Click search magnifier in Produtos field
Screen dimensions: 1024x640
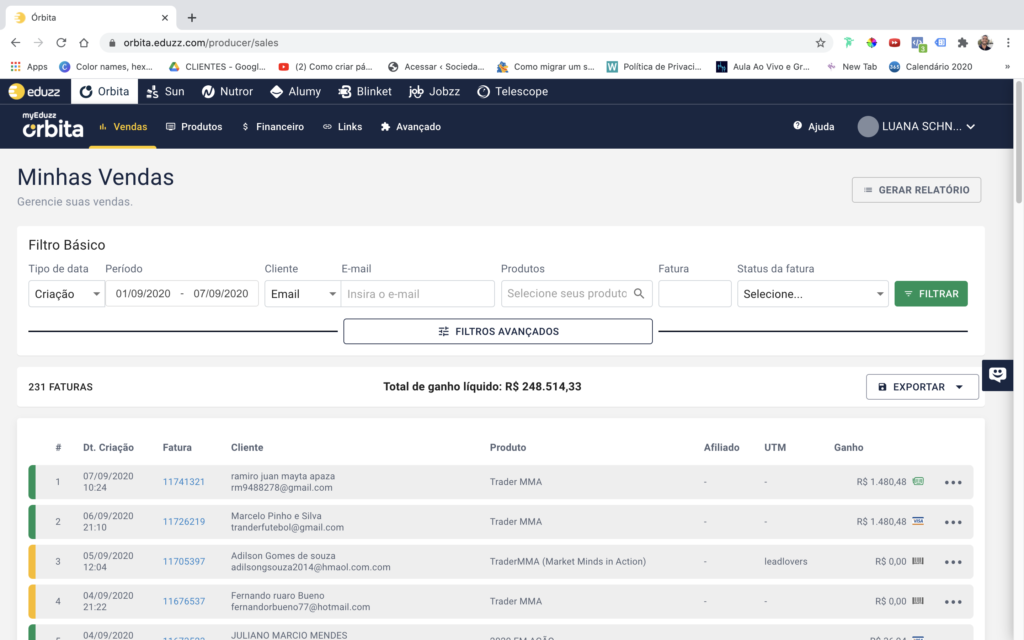639,293
